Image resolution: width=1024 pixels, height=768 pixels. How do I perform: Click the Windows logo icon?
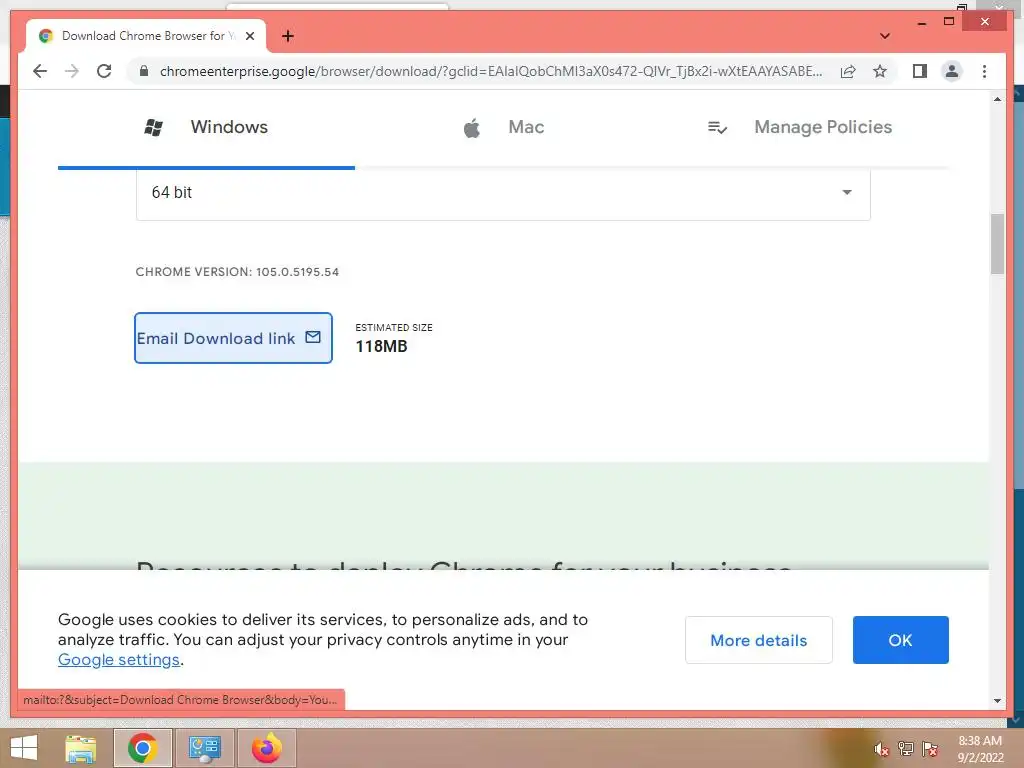tap(153, 127)
